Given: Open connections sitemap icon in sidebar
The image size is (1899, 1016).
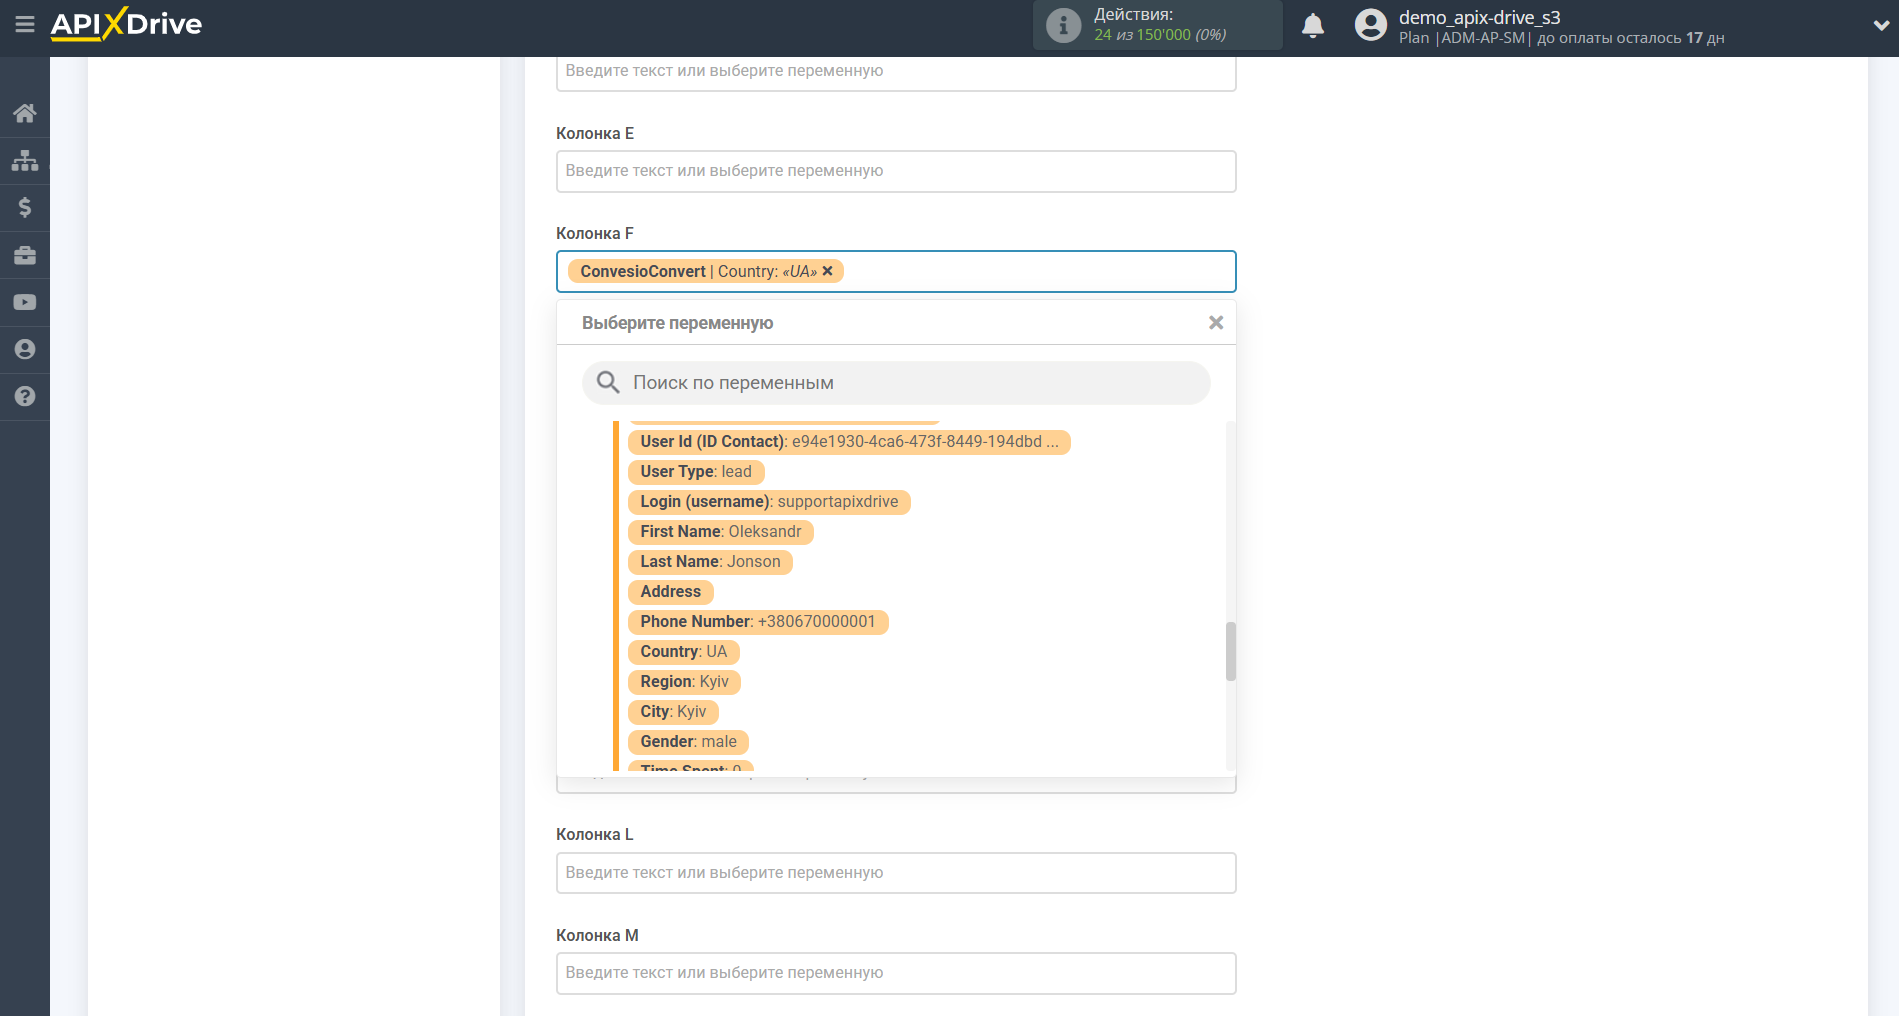Looking at the screenshot, I should tap(25, 160).
